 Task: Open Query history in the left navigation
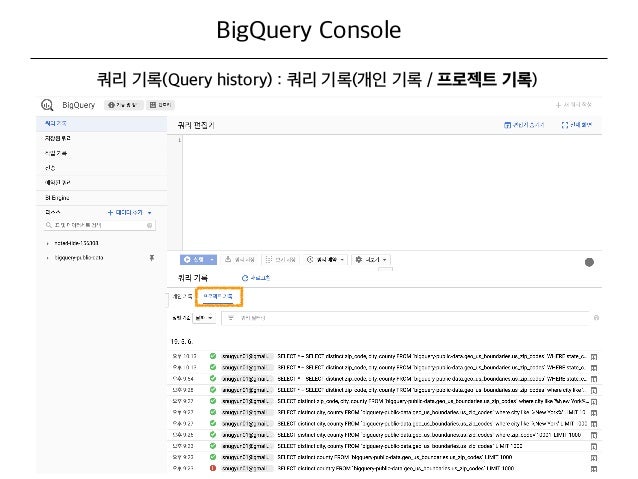(x=101, y=123)
